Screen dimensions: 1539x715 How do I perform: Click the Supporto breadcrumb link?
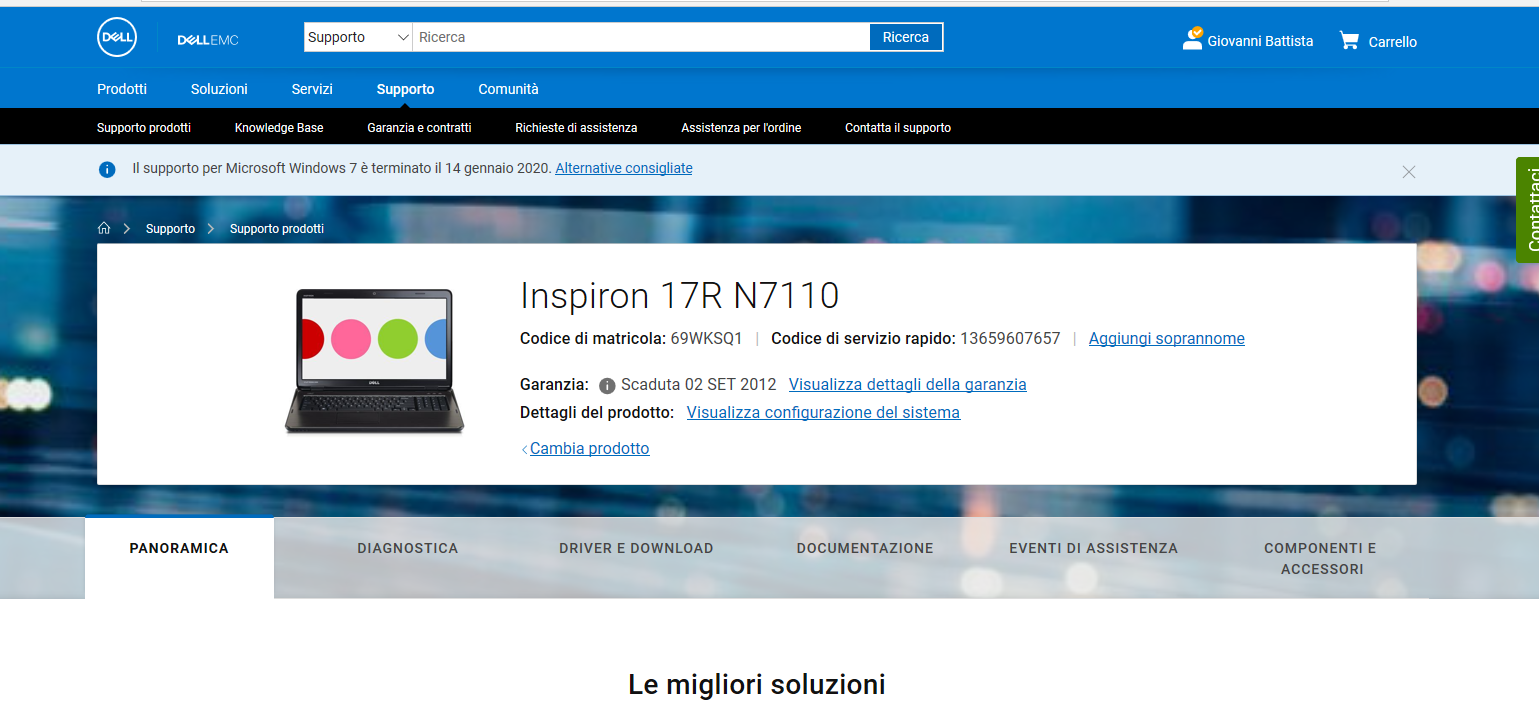click(x=170, y=229)
